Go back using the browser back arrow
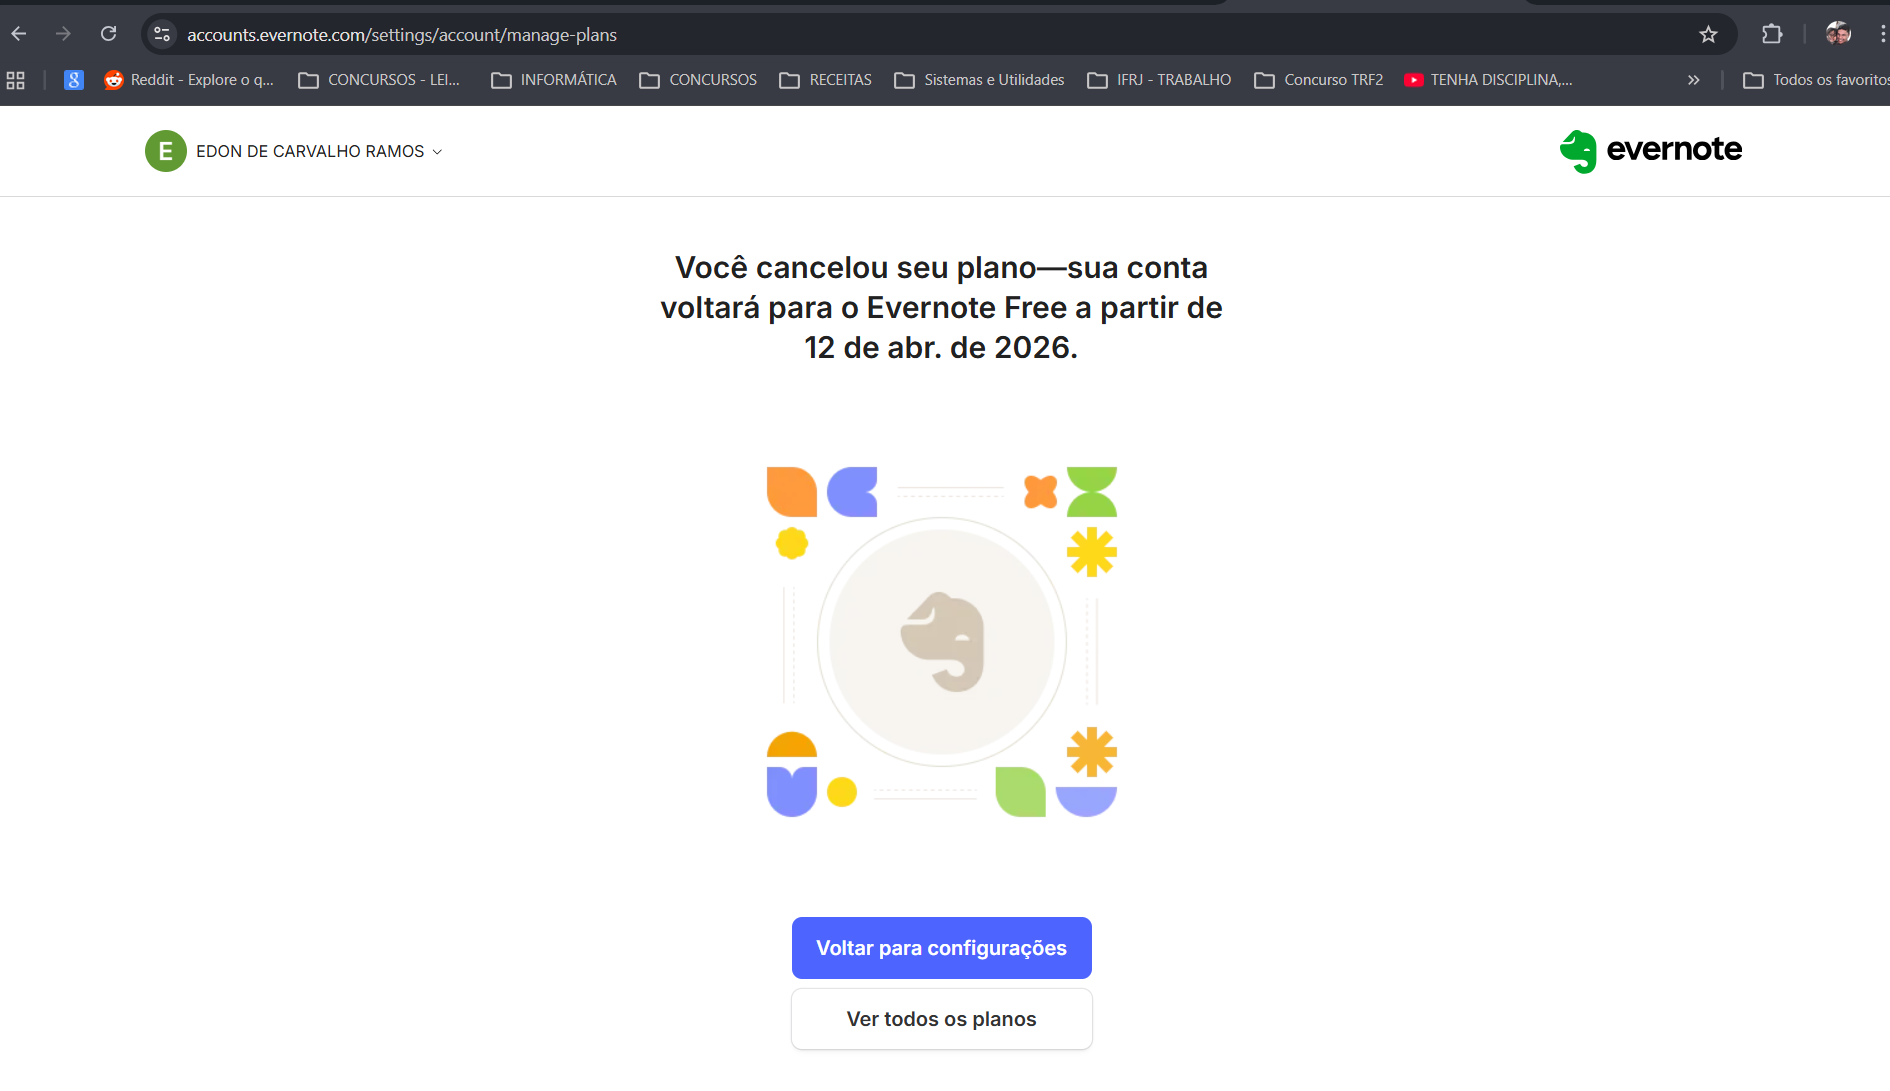The width and height of the screenshot is (1890, 1091). tap(19, 35)
